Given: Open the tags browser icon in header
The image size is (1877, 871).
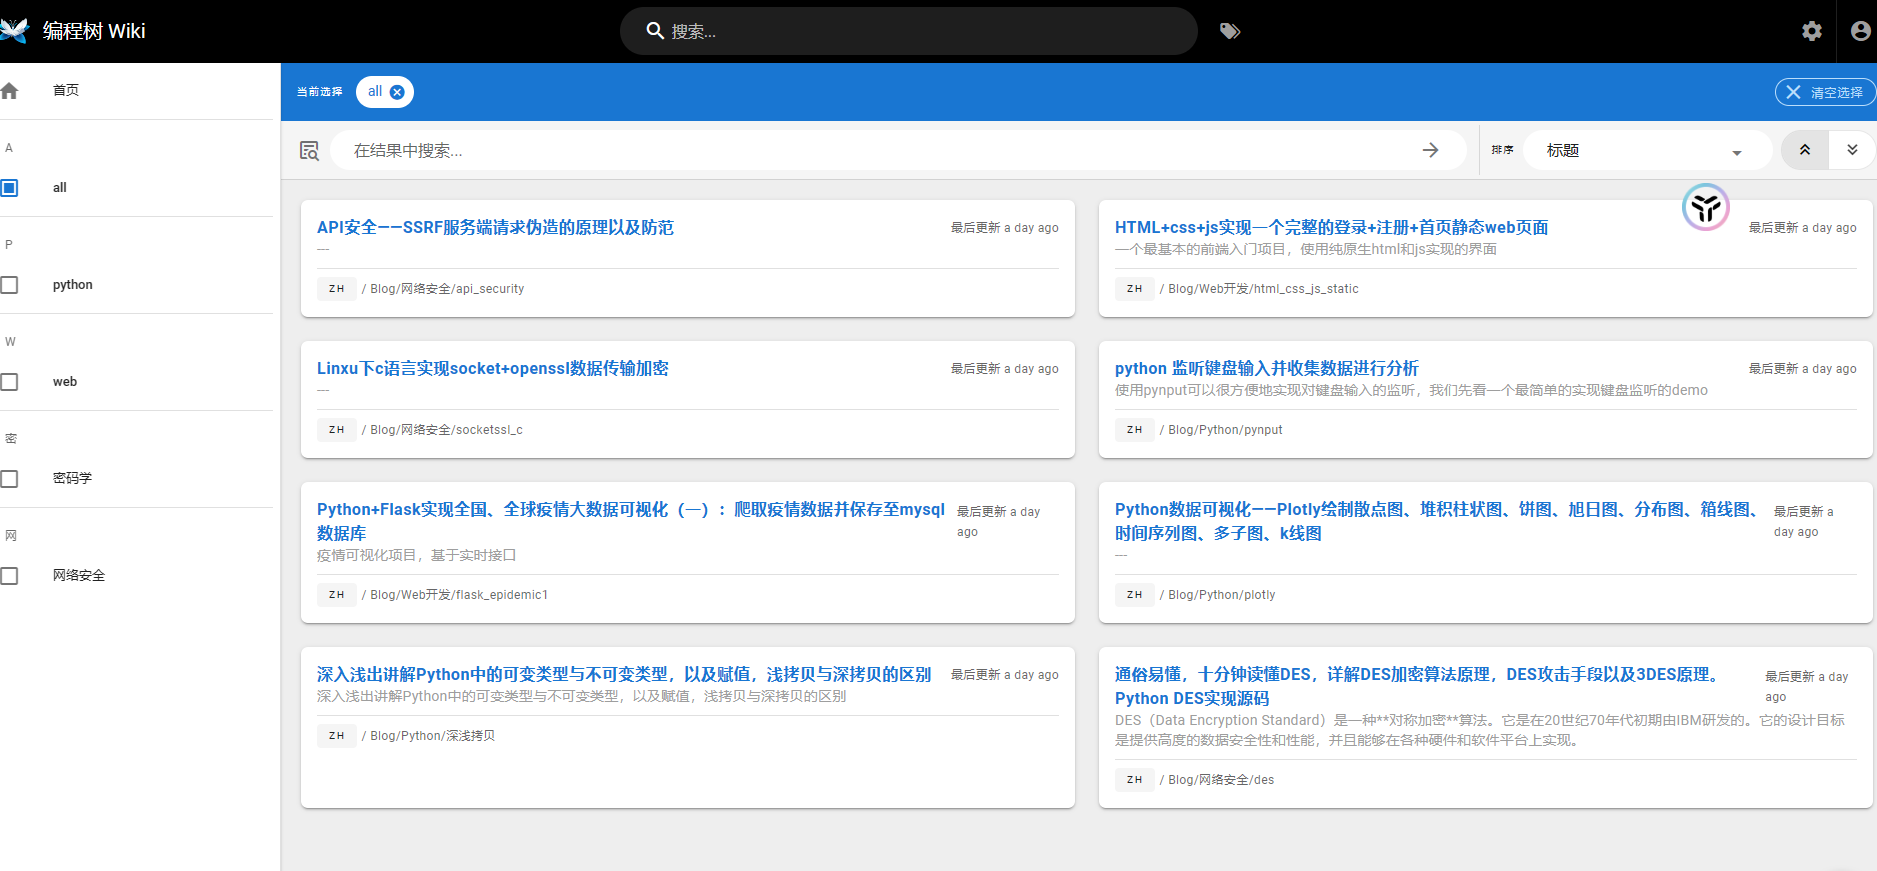Looking at the screenshot, I should [x=1230, y=31].
